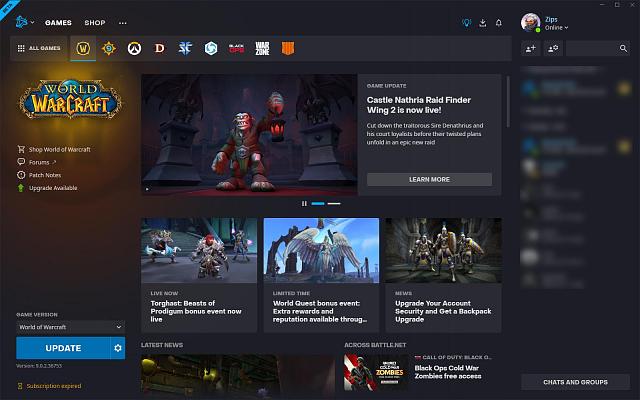Click the Castle Nathria banner image
This screenshot has height=400, width=640.
[249, 135]
